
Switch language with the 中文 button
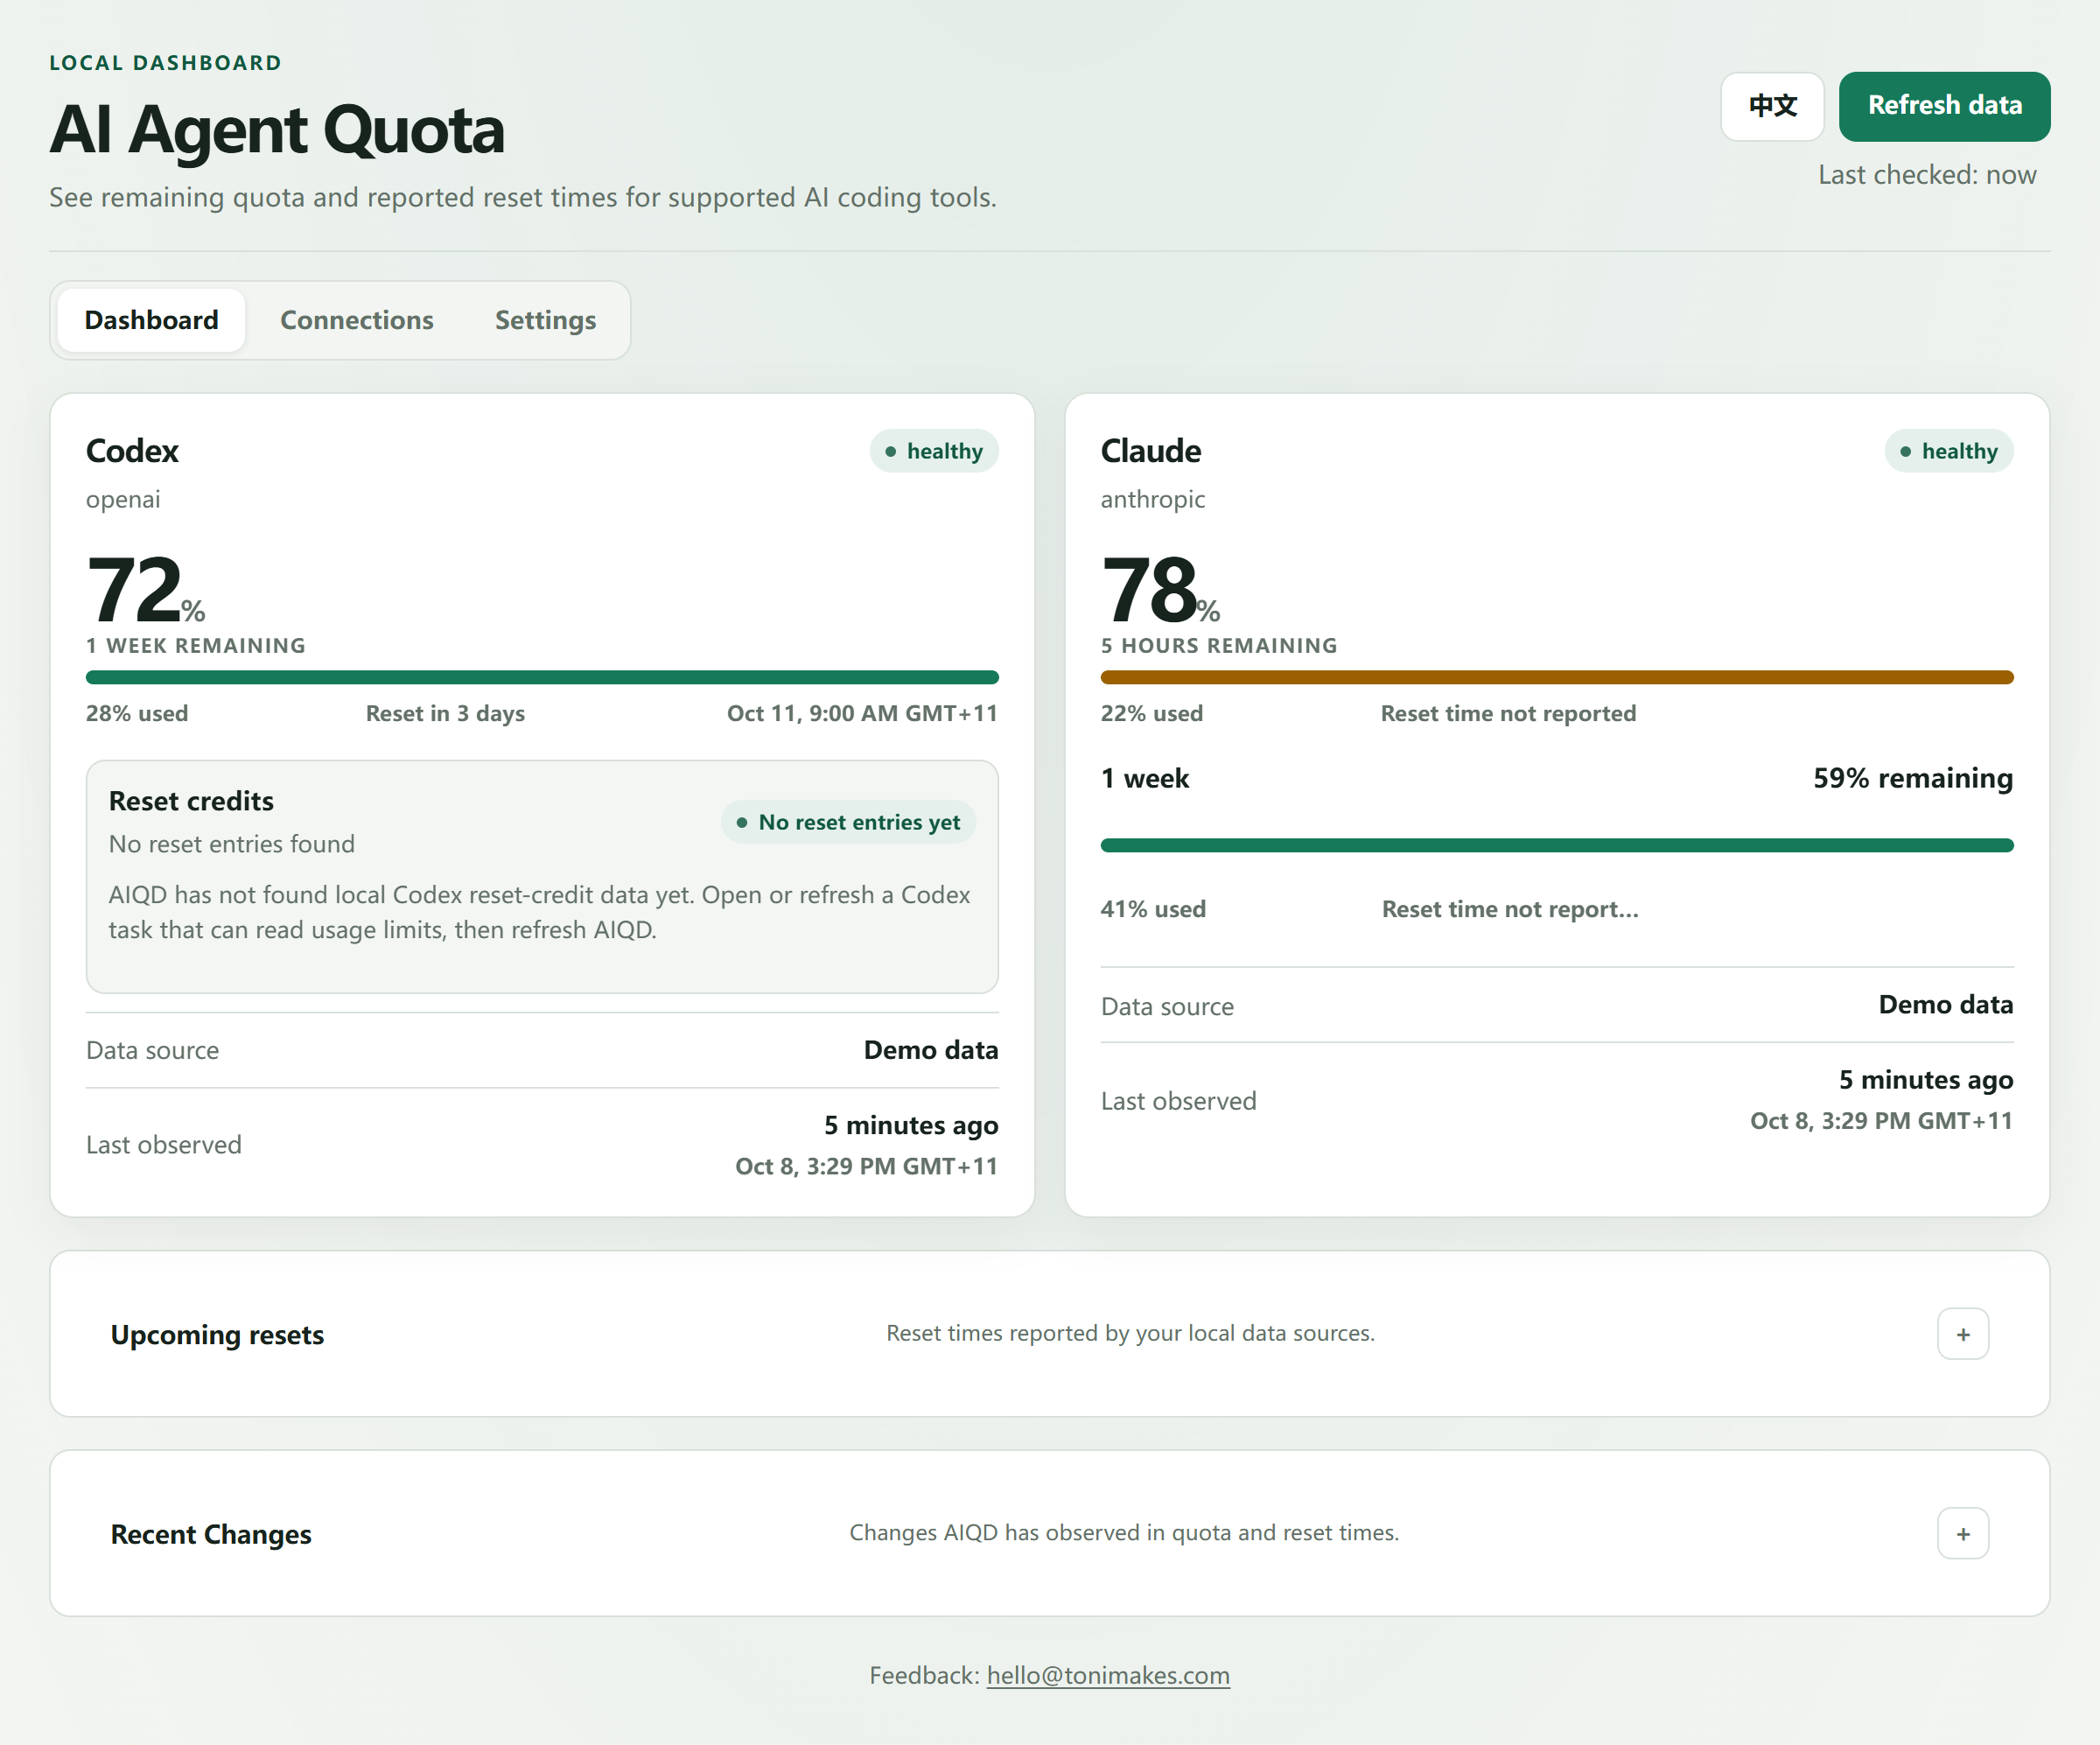click(1772, 106)
